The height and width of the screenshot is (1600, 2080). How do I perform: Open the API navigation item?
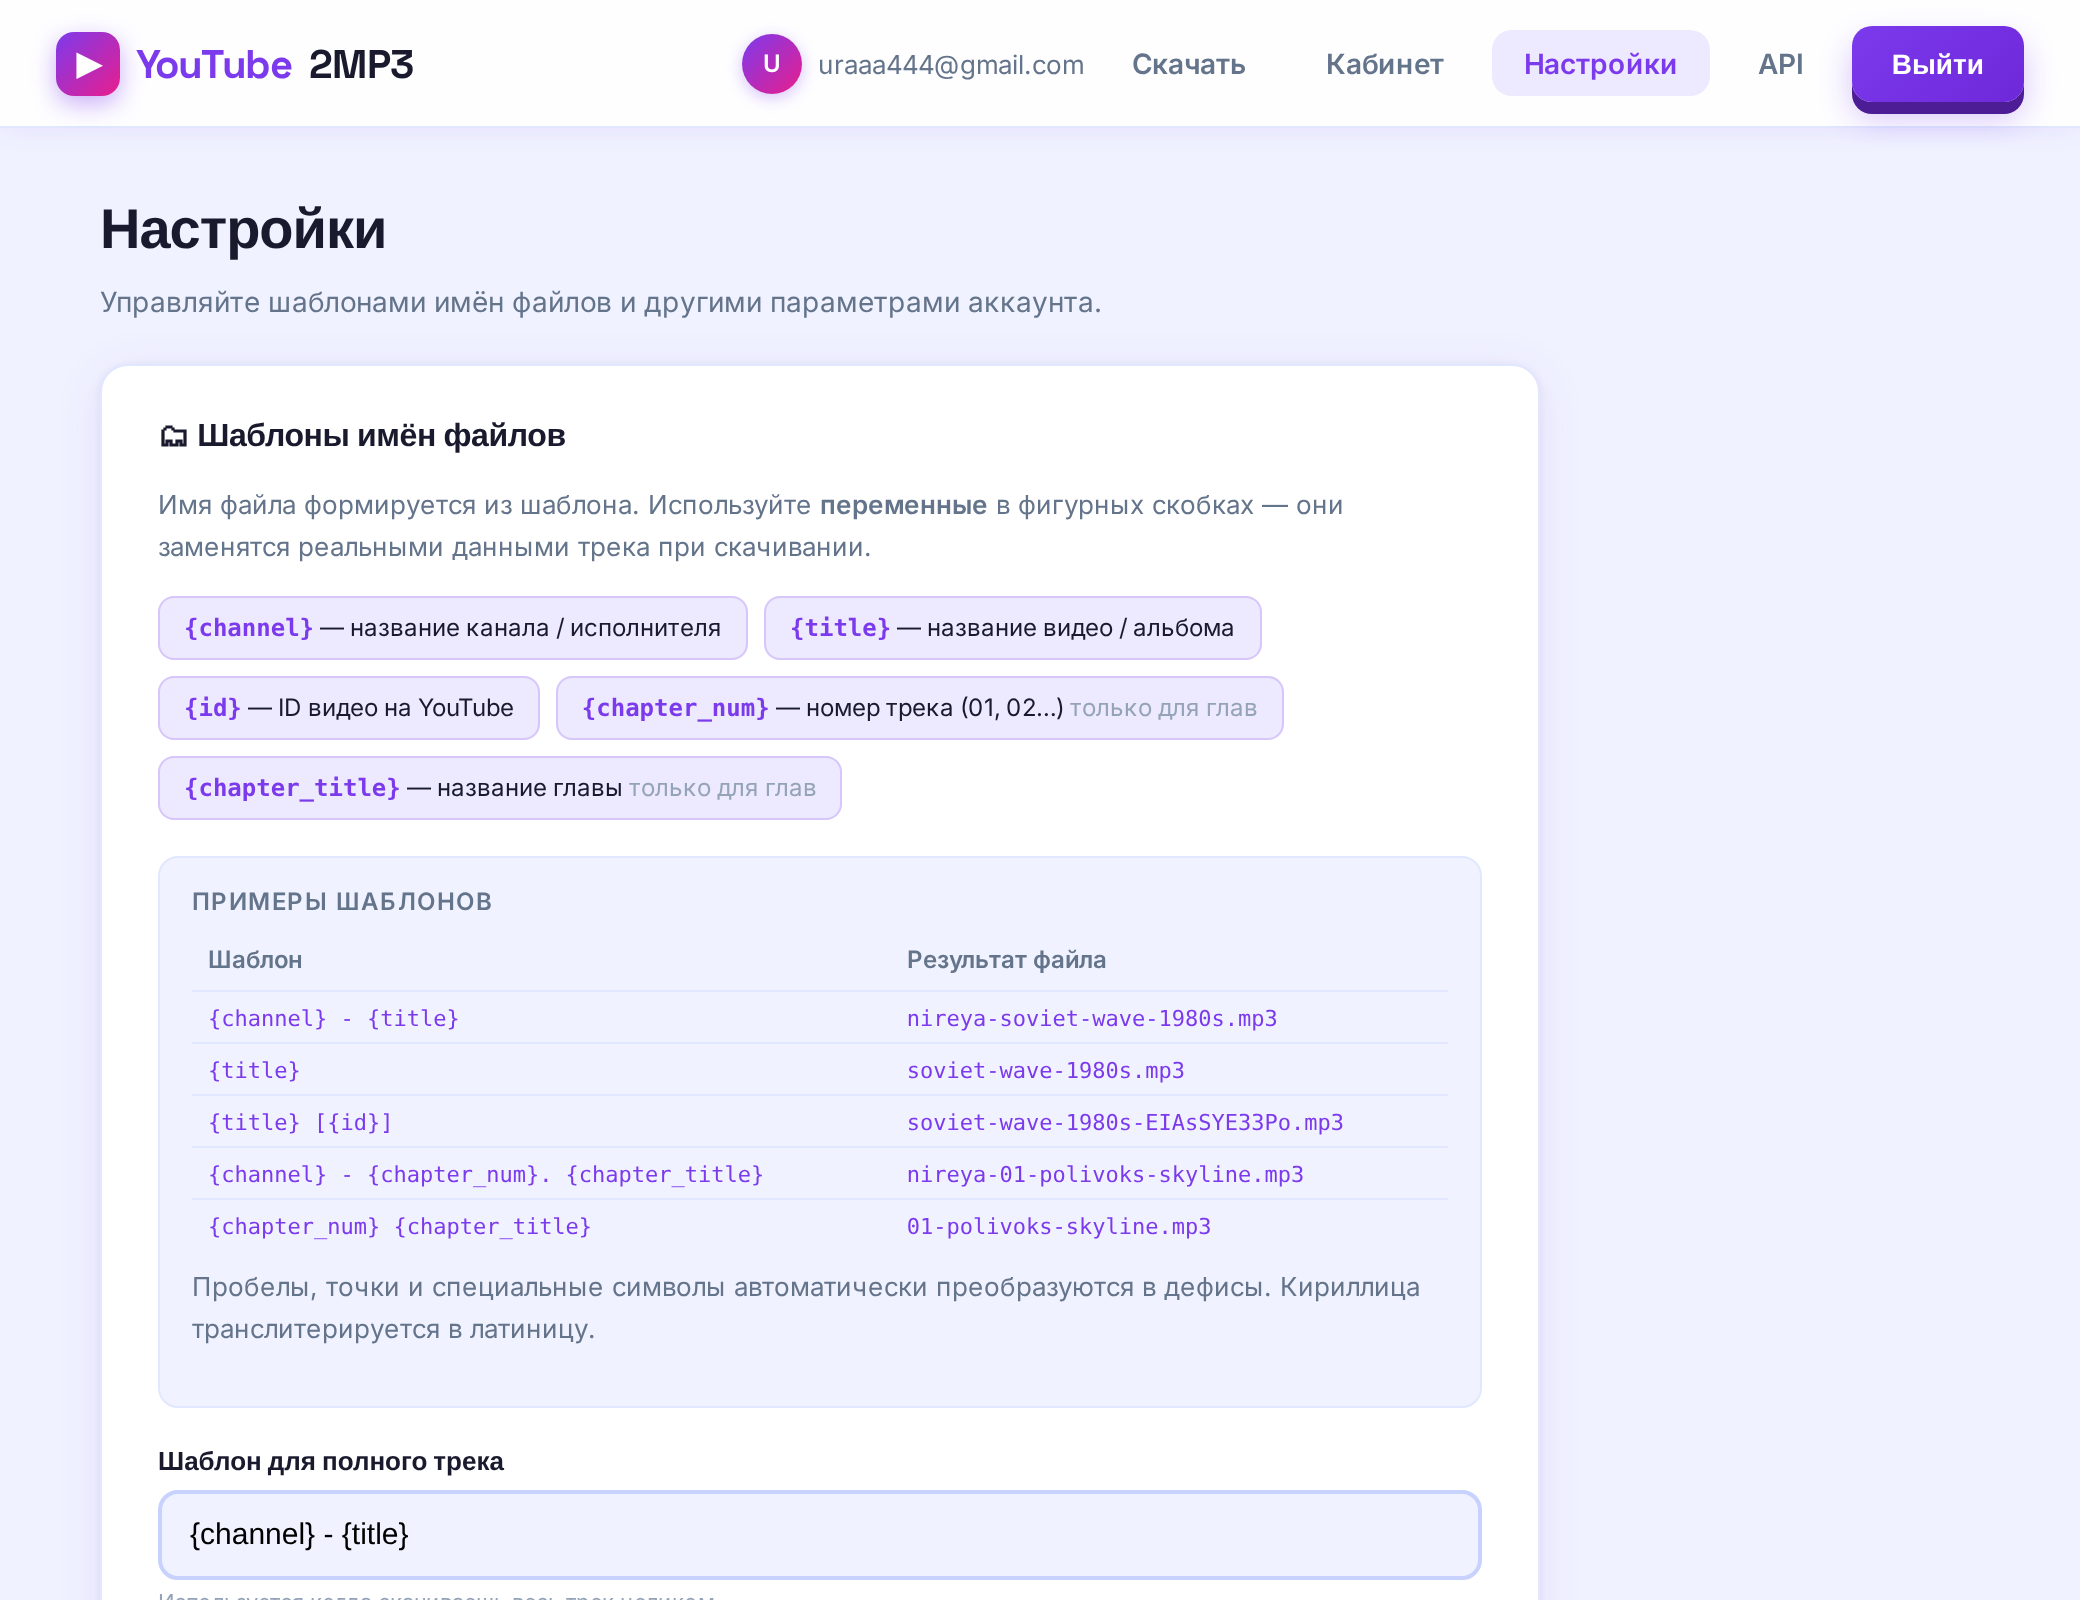click(x=1780, y=64)
